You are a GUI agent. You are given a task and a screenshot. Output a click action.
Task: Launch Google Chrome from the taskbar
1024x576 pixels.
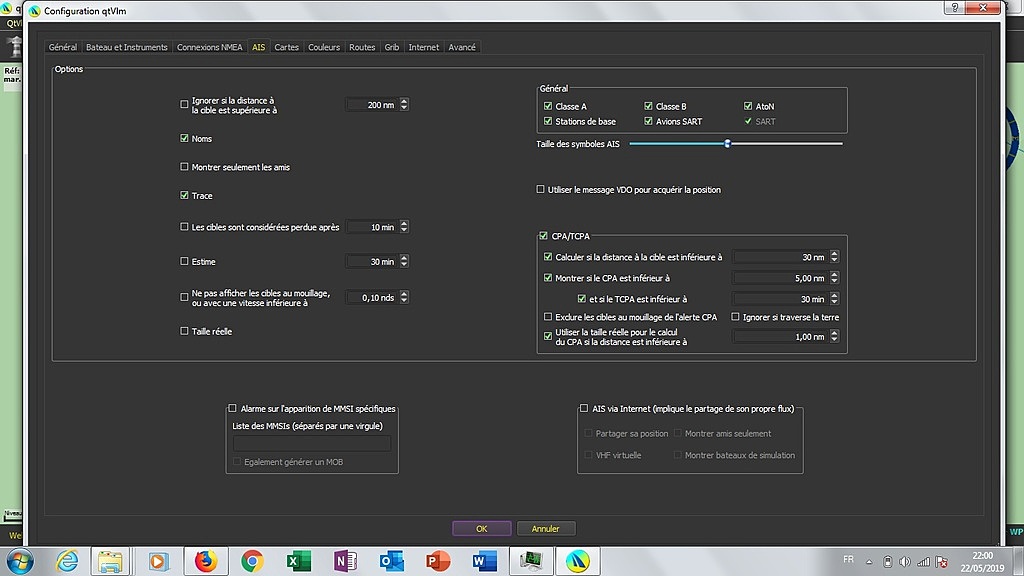coord(252,561)
